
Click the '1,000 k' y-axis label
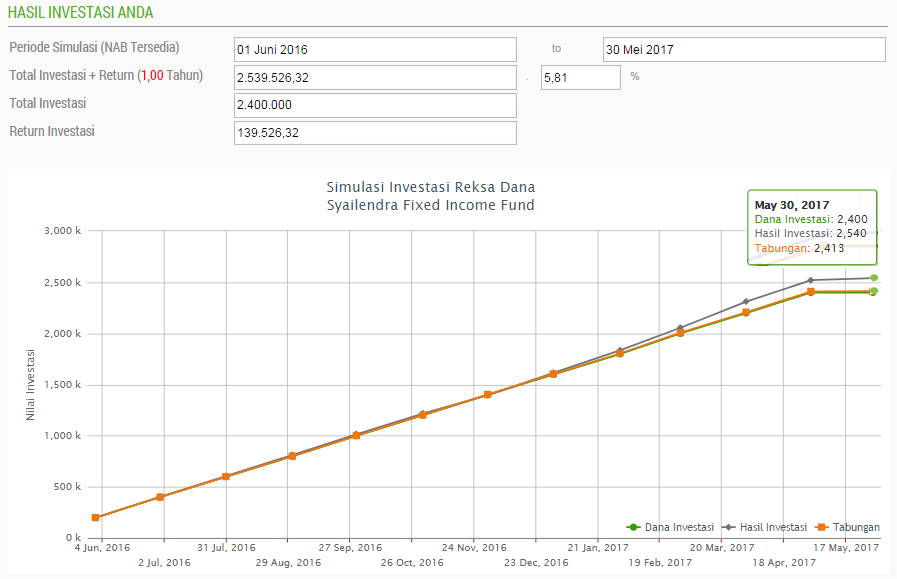pos(62,435)
